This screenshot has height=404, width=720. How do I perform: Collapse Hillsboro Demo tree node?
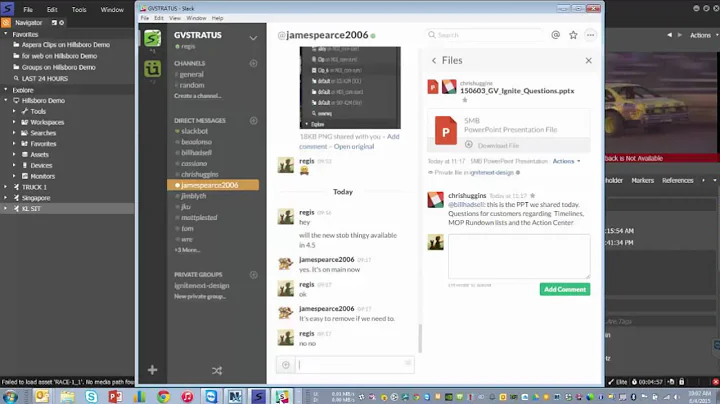(6, 100)
